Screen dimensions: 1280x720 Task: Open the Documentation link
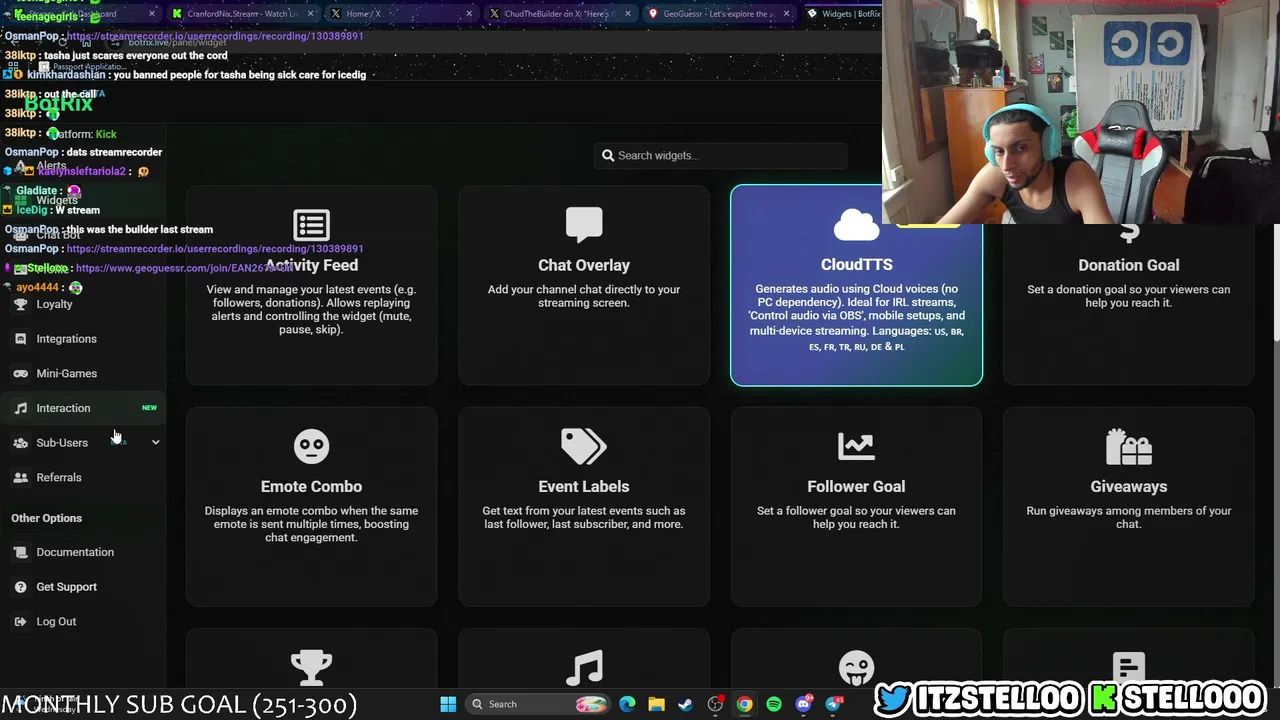pos(75,552)
